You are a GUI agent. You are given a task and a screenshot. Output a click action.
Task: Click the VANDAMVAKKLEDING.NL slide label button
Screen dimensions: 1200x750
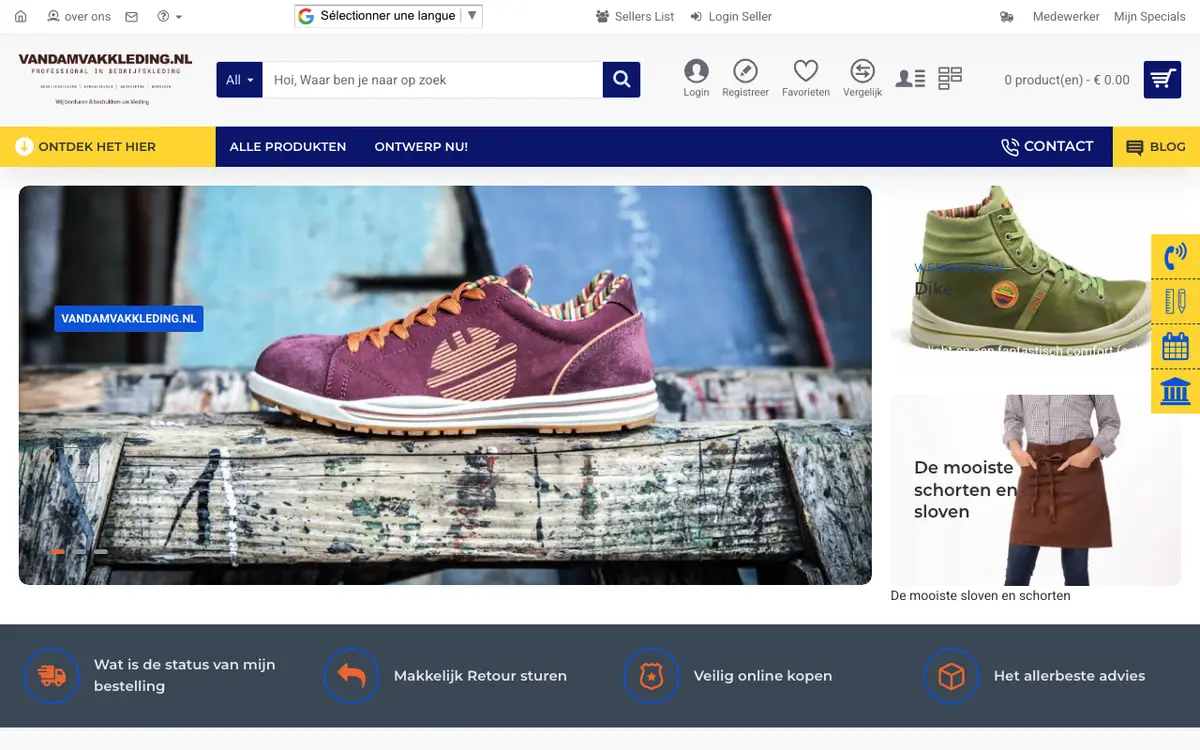[129, 319]
